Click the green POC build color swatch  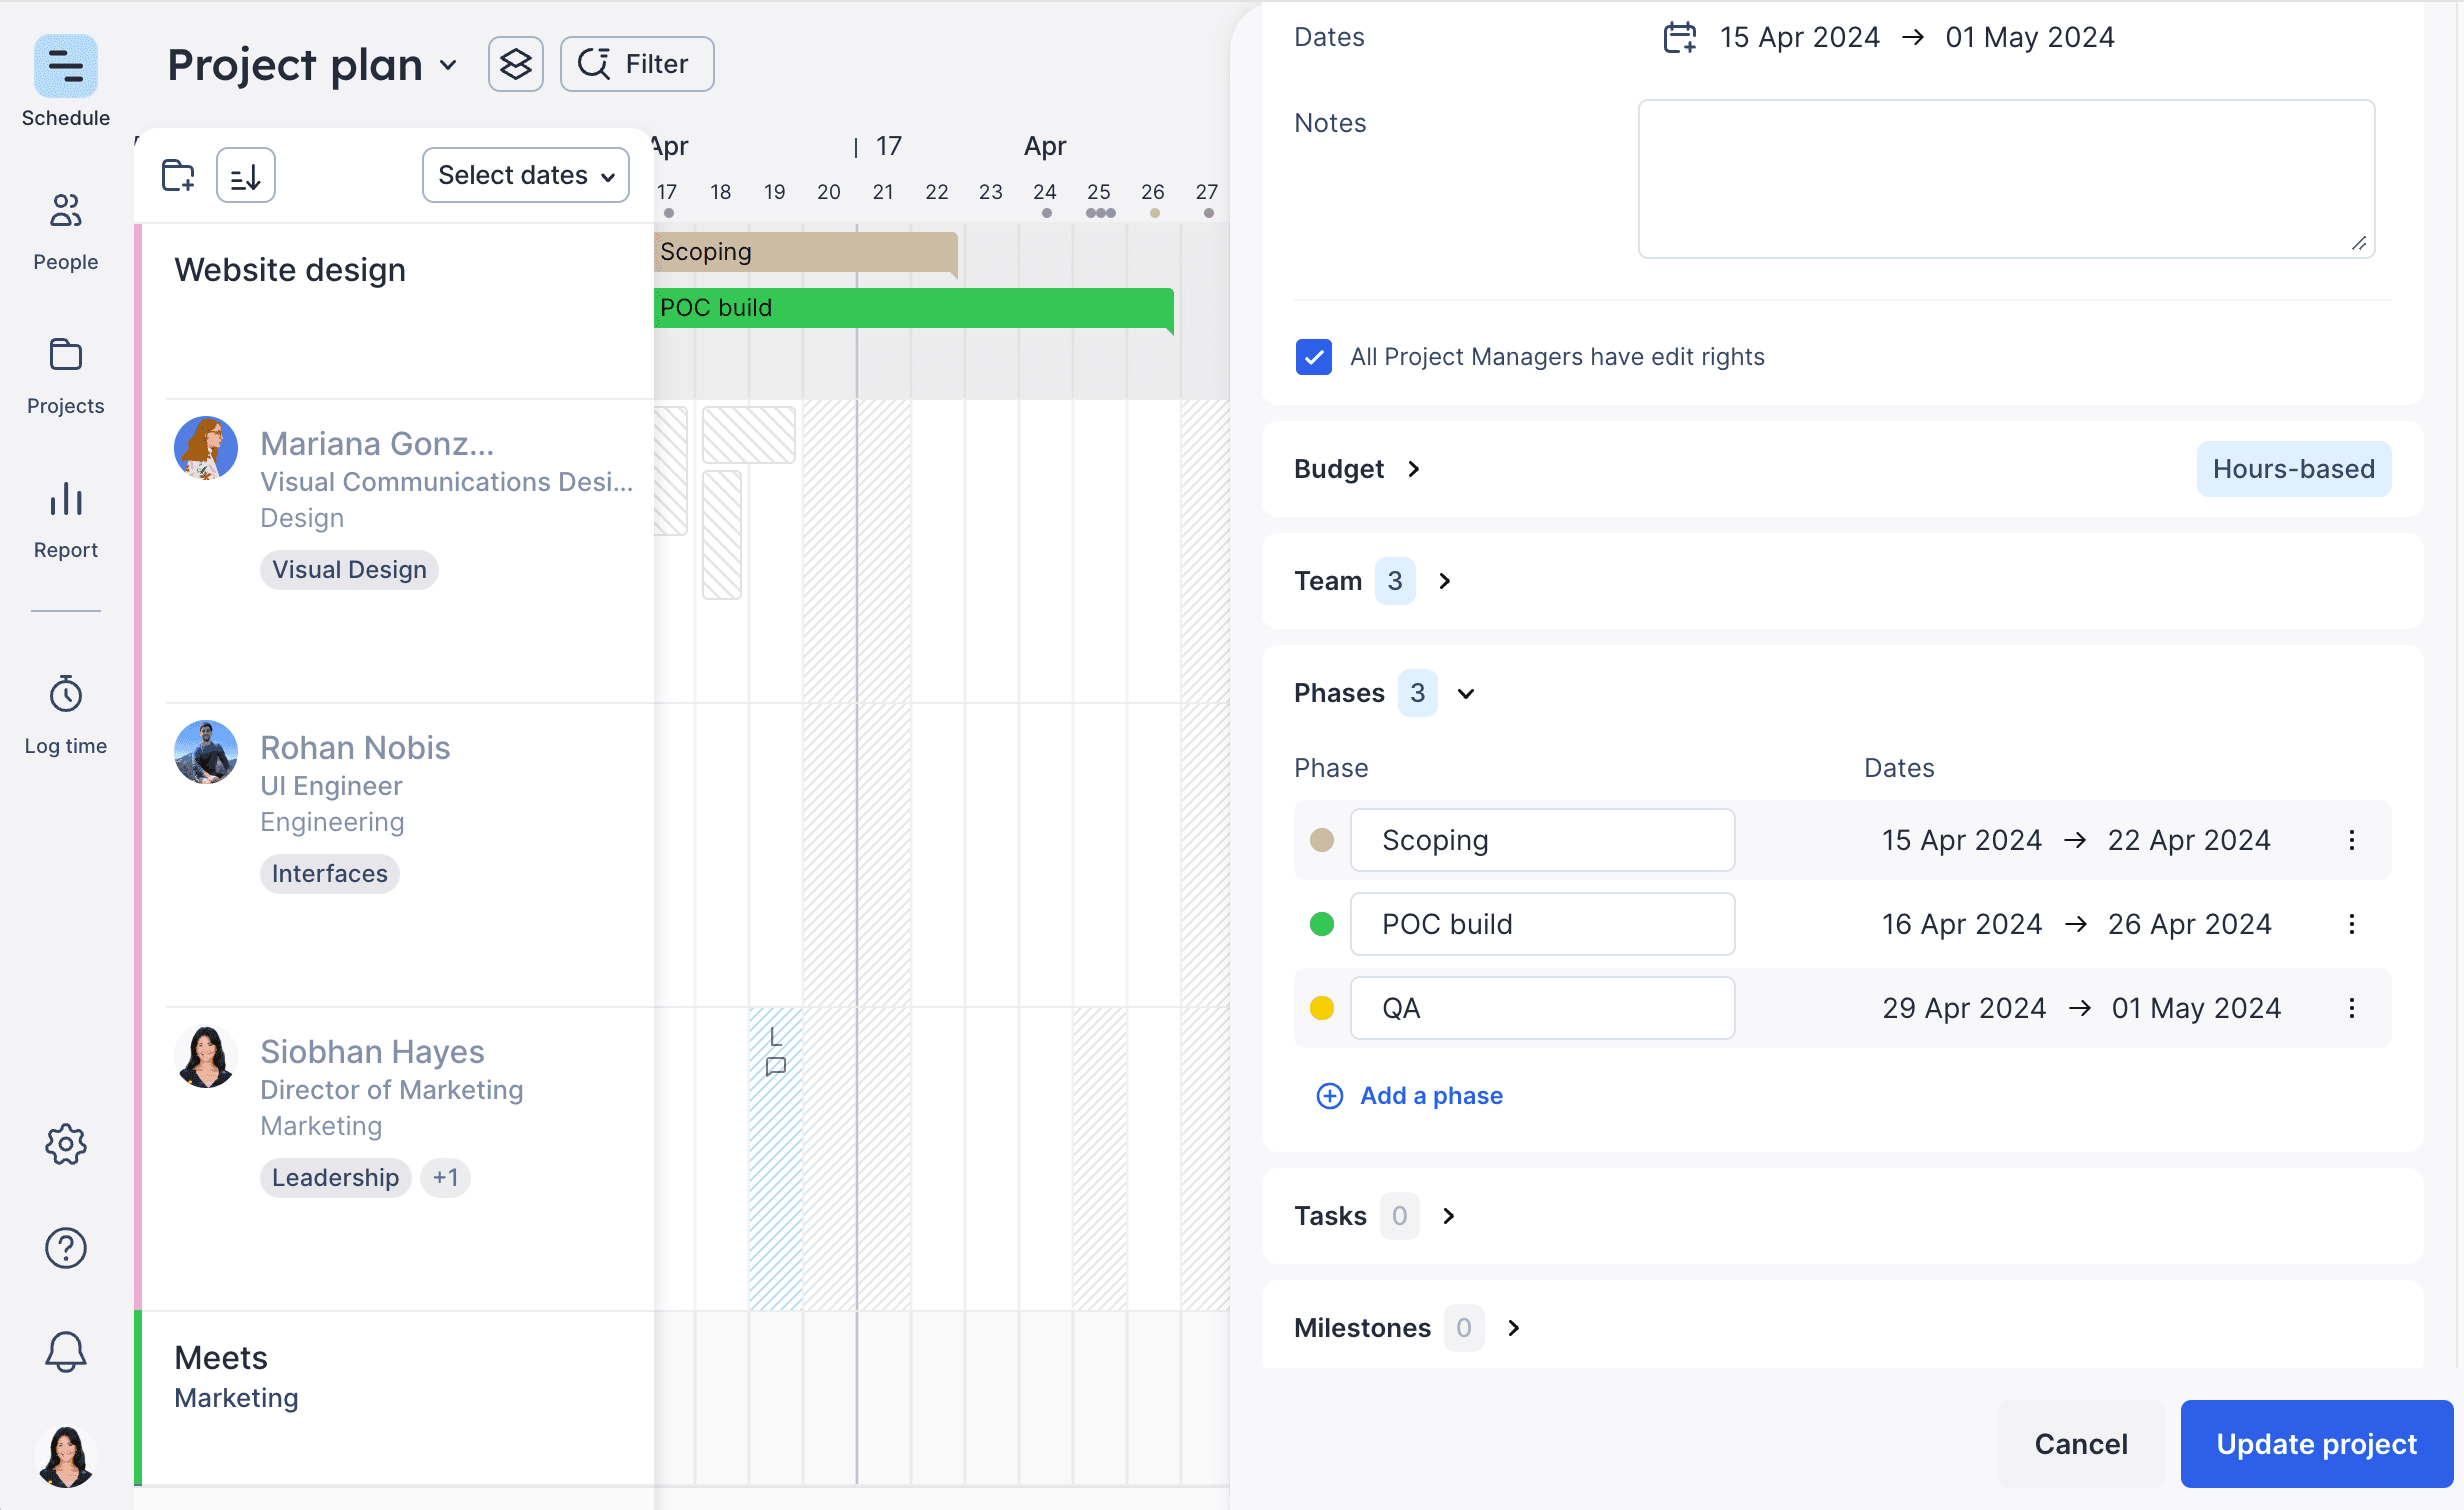coord(1322,924)
